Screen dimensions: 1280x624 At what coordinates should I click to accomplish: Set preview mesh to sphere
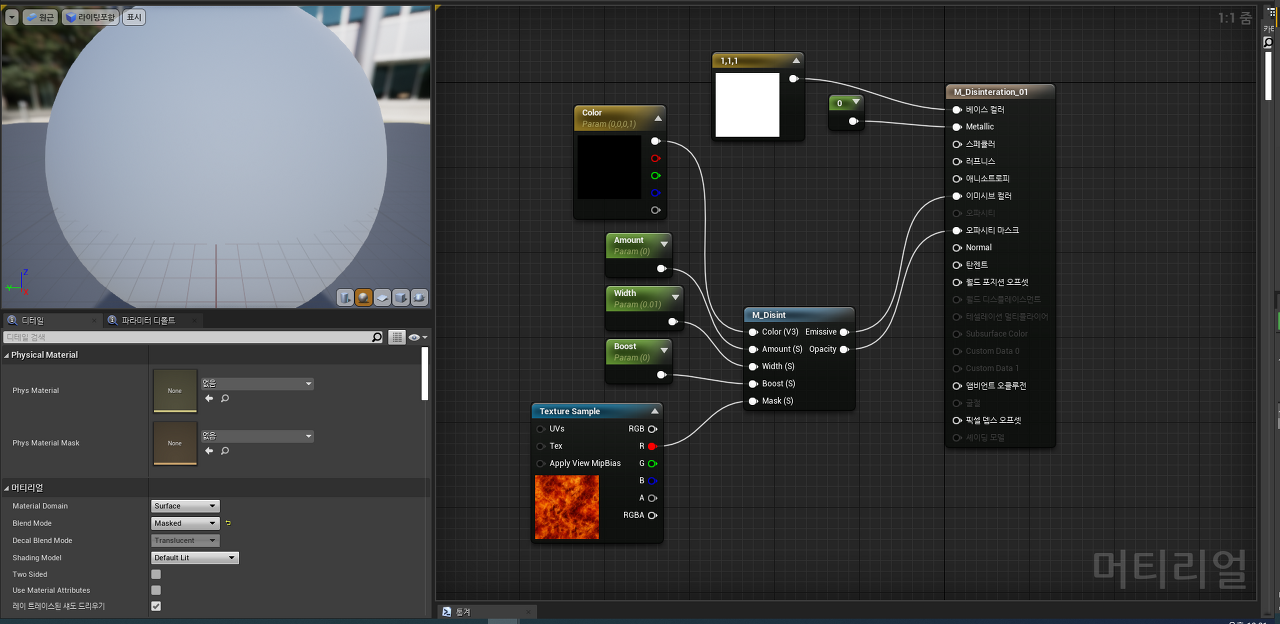364,297
